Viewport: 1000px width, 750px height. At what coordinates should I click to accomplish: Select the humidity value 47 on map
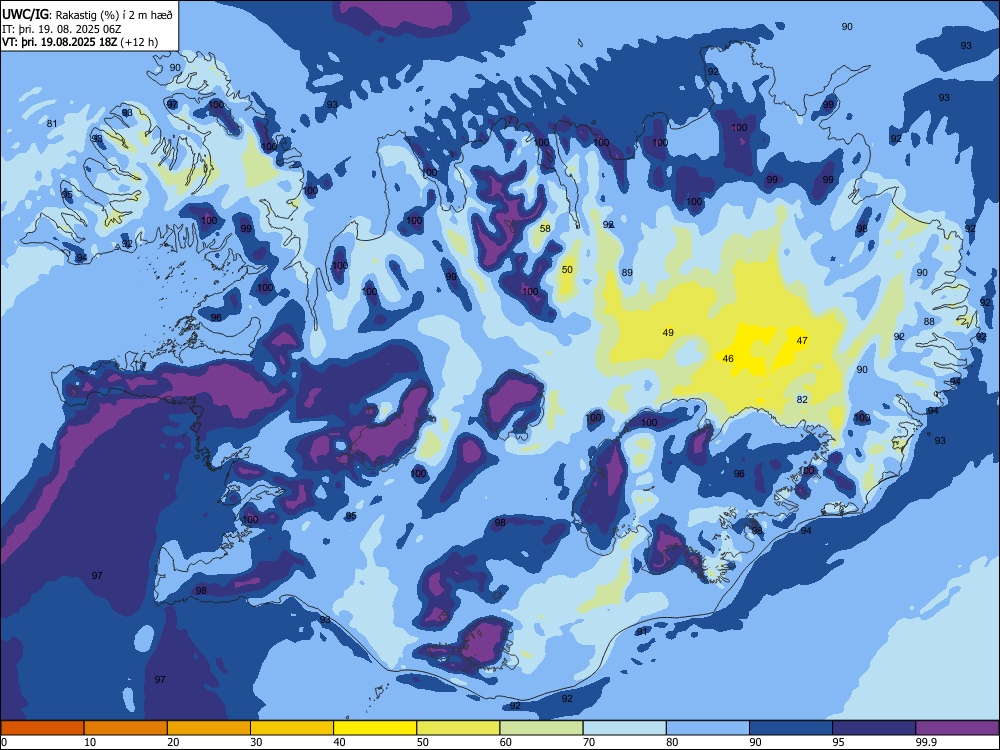click(x=802, y=341)
